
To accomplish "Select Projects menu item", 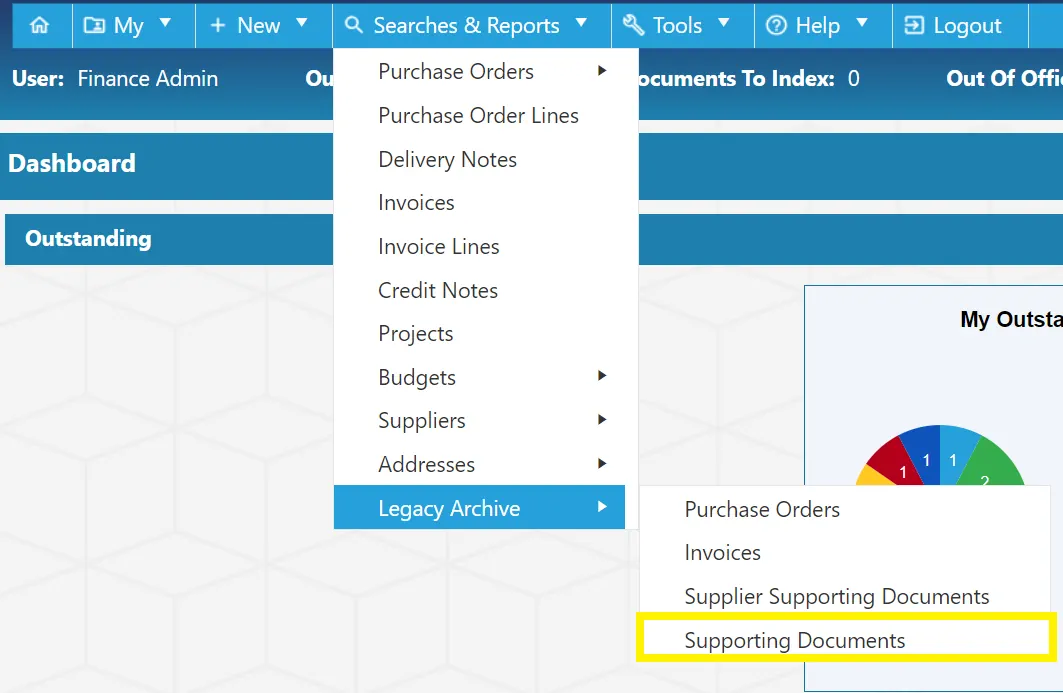I will [479, 334].
